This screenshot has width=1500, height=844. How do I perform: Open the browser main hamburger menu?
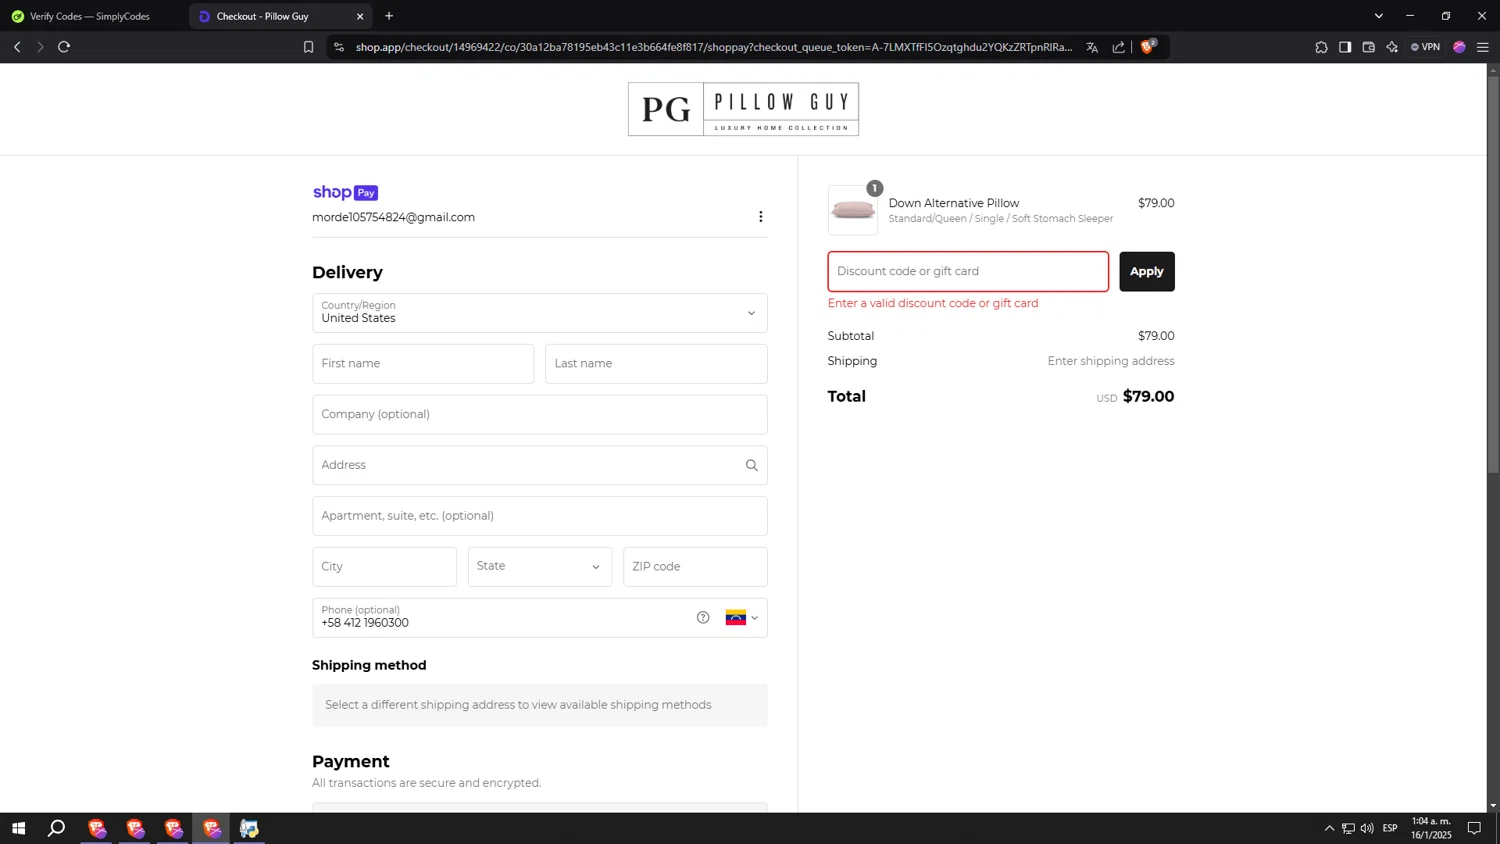pos(1483,47)
